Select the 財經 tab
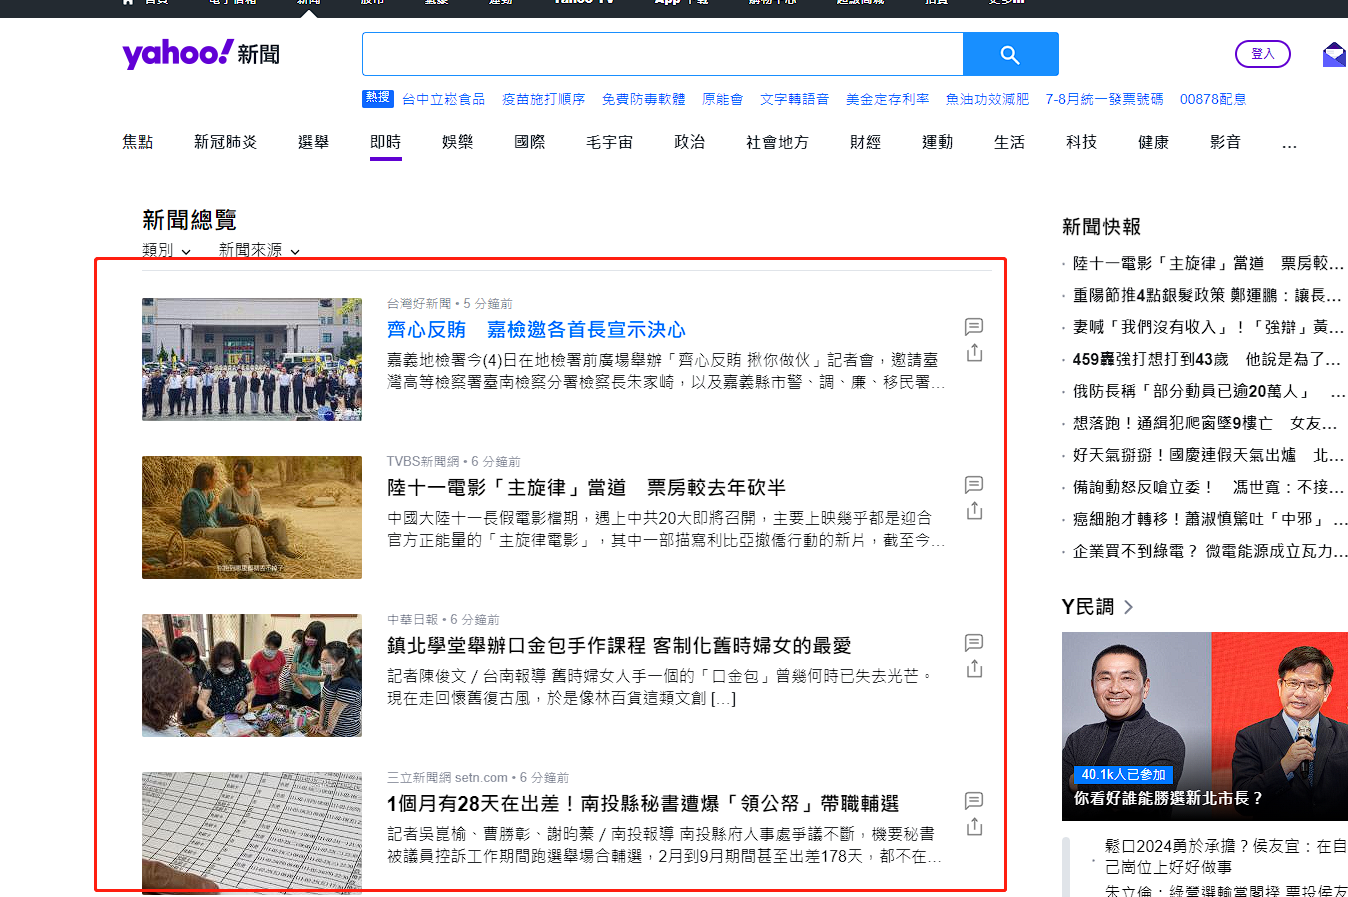The image size is (1348, 897). [x=865, y=142]
